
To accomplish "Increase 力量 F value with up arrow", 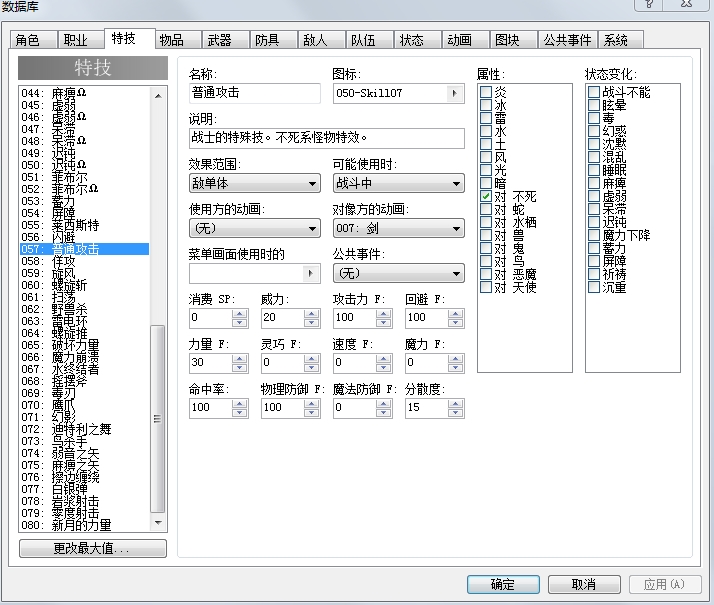I will click(240, 358).
